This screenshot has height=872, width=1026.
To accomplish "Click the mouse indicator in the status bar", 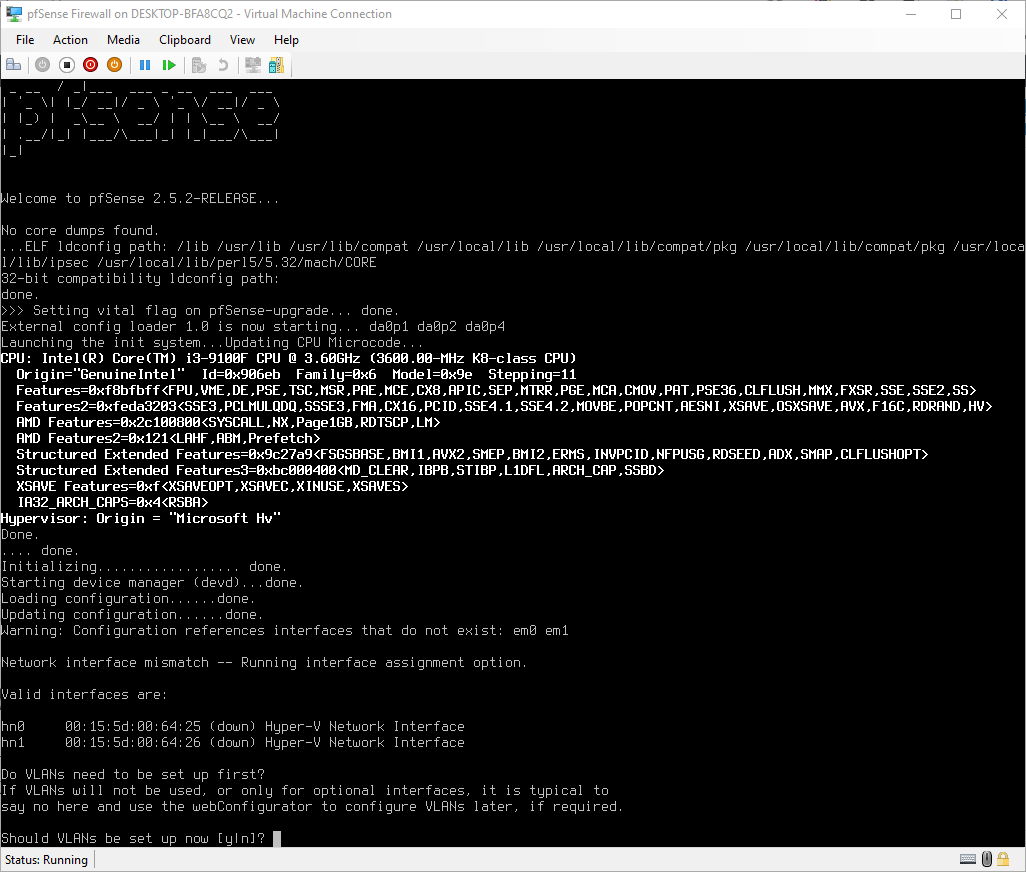I will (987, 859).
